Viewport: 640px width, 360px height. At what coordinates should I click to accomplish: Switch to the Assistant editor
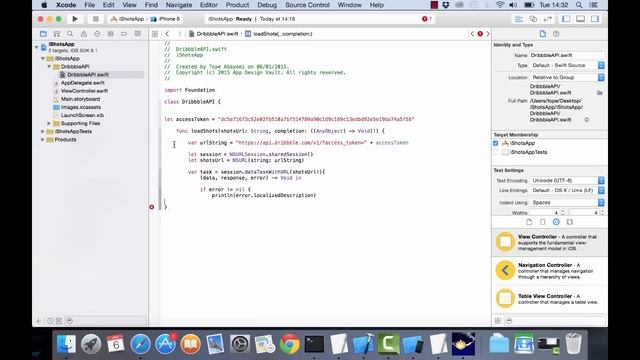click(x=533, y=19)
